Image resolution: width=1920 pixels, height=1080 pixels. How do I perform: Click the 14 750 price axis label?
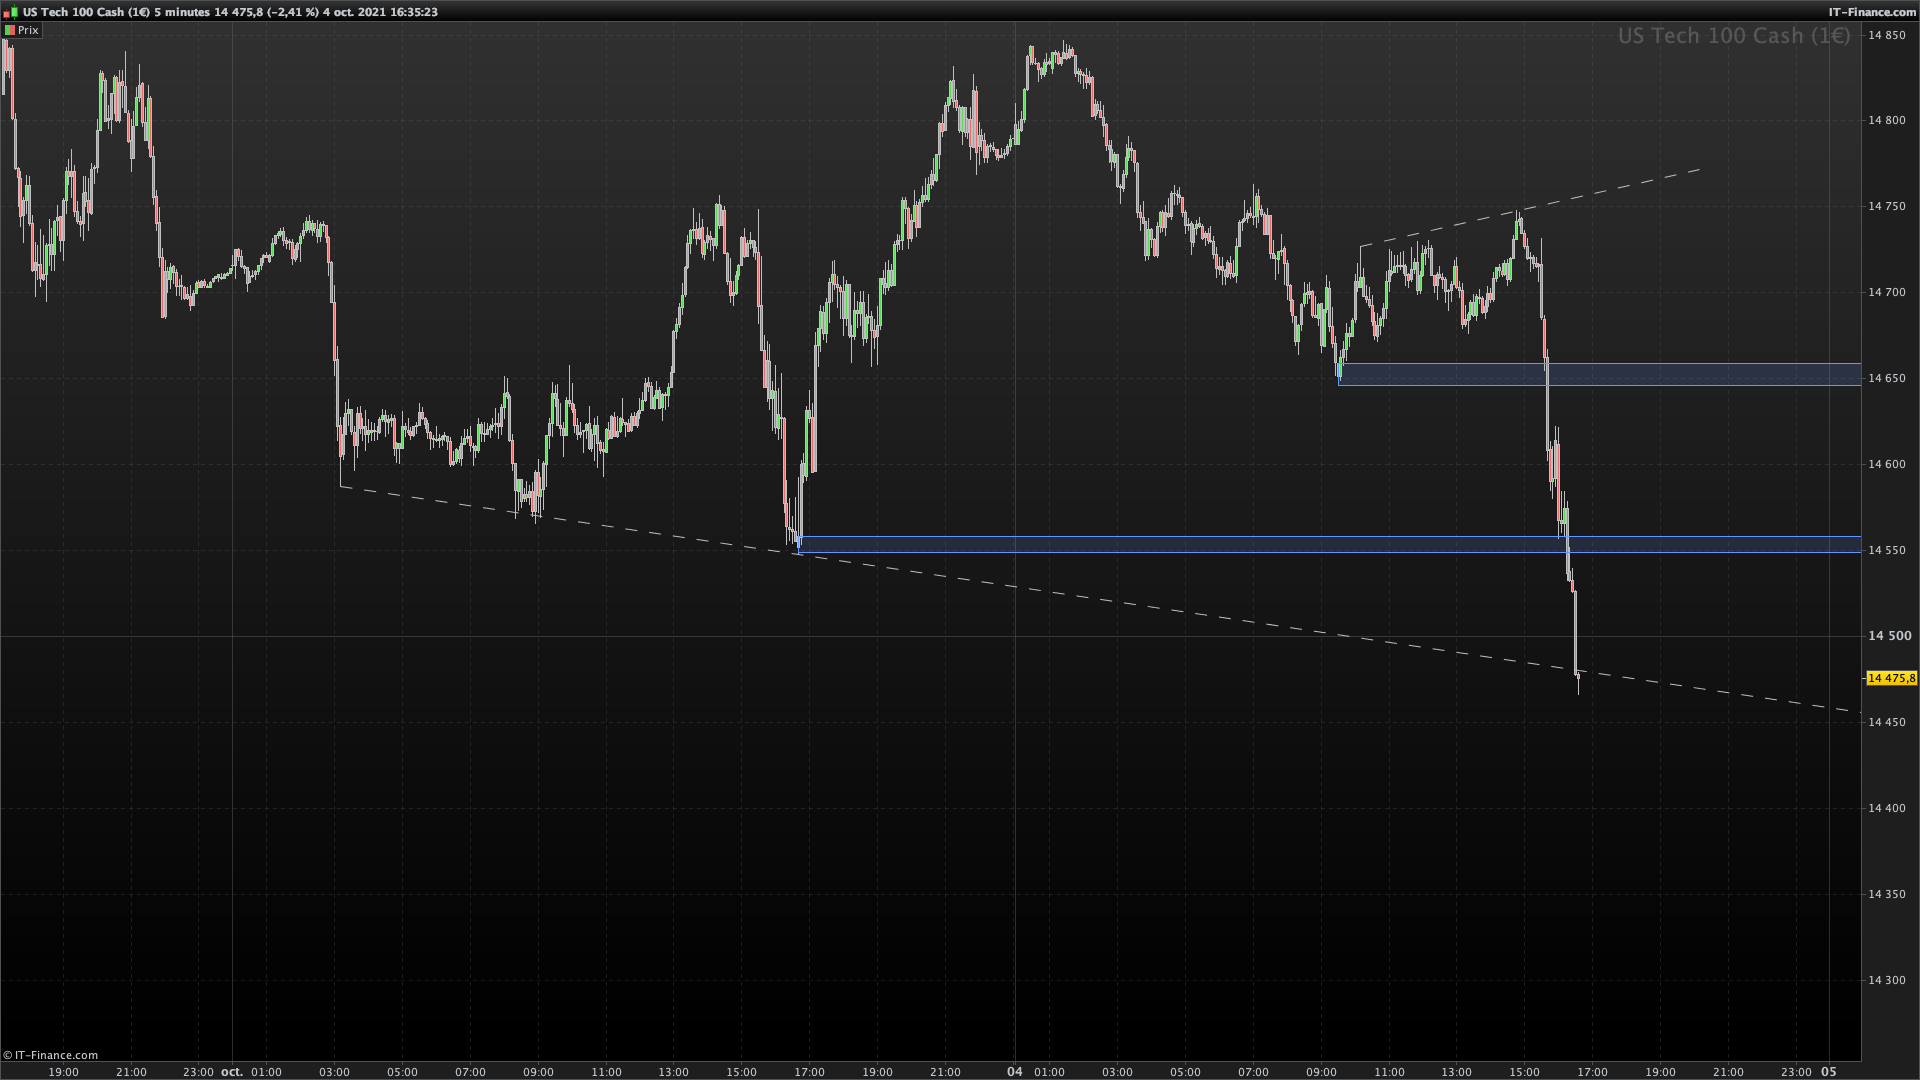(1887, 207)
